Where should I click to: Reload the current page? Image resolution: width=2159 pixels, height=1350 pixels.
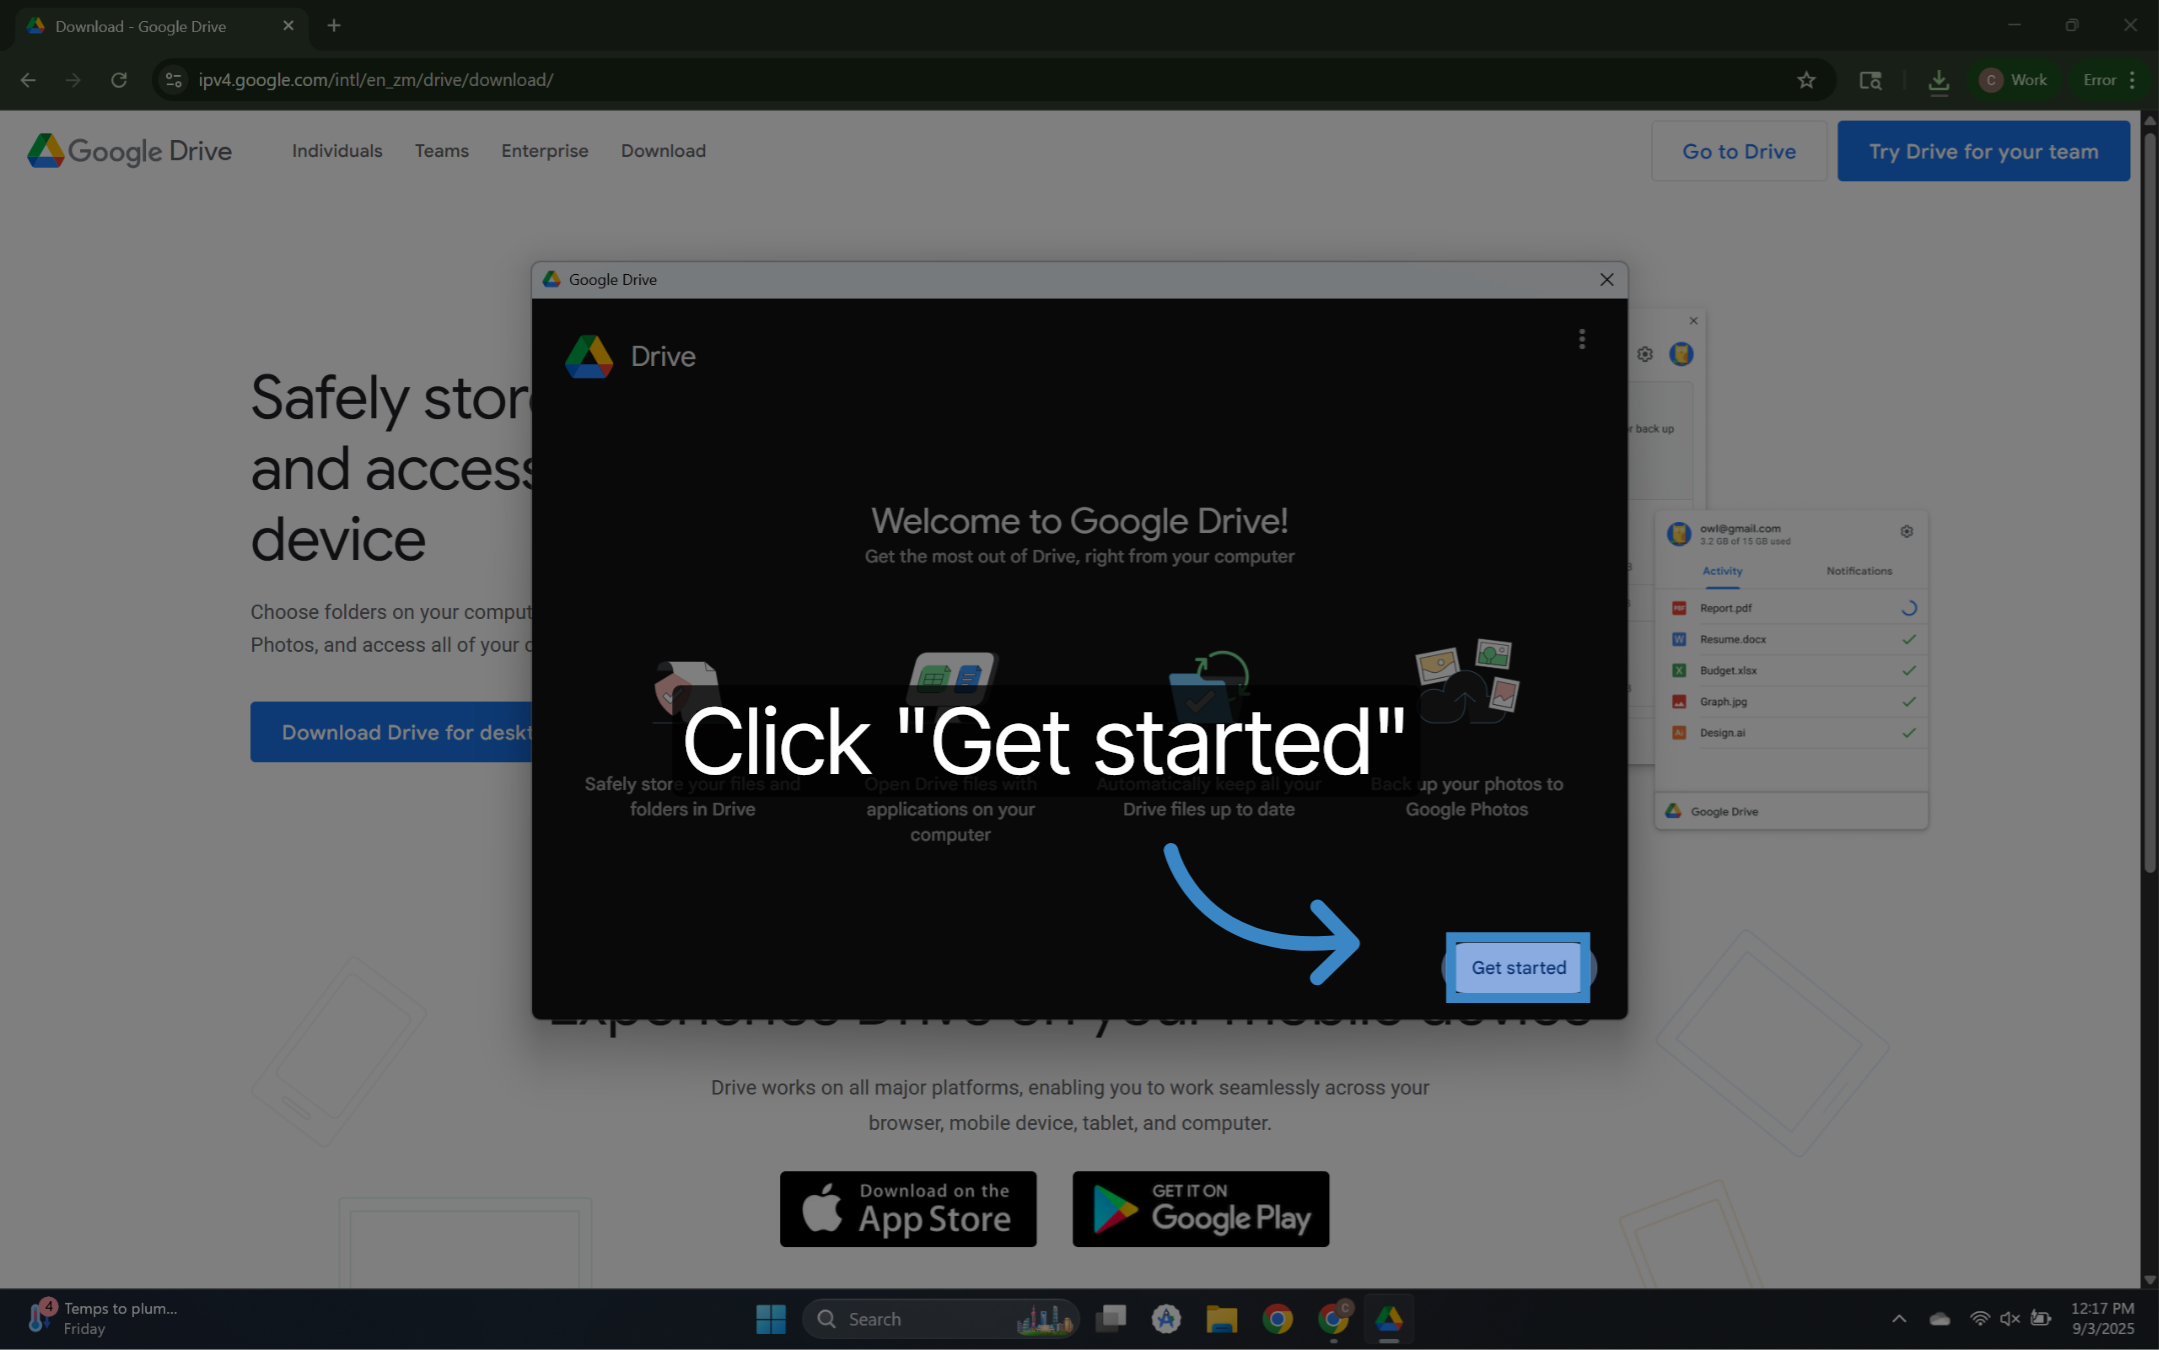coord(119,80)
